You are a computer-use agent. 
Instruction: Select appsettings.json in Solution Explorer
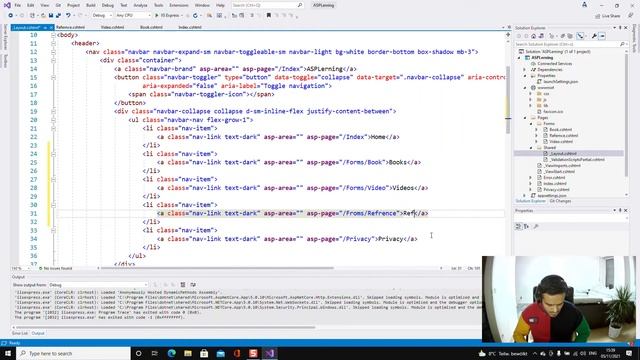pos(551,196)
